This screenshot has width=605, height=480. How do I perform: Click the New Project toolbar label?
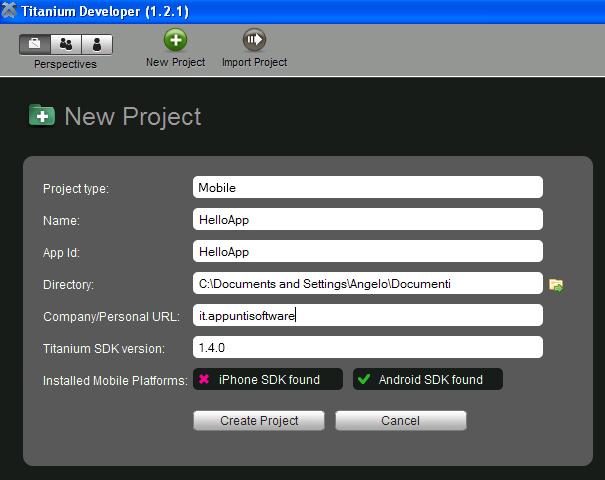(176, 62)
